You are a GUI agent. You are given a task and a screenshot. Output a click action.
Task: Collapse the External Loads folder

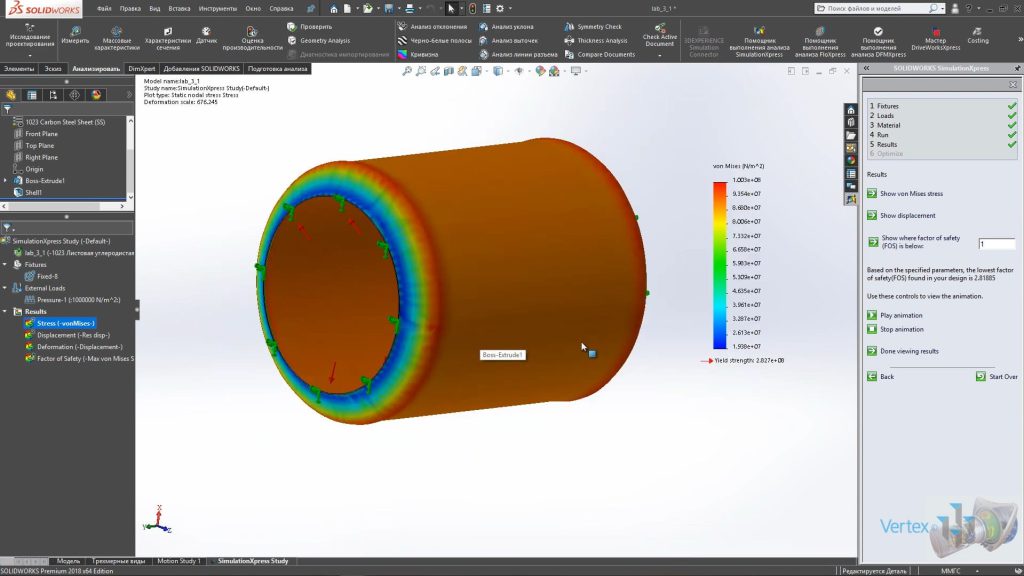tap(5, 288)
